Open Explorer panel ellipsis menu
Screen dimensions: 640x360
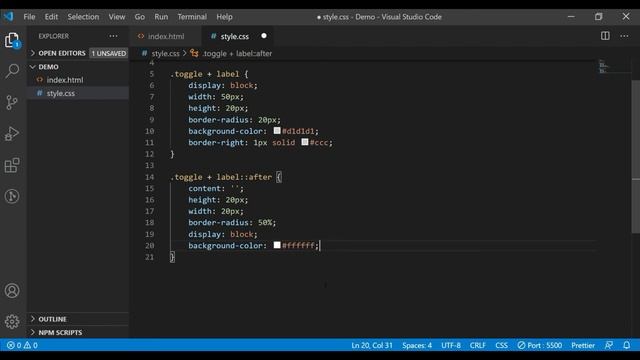coord(113,36)
